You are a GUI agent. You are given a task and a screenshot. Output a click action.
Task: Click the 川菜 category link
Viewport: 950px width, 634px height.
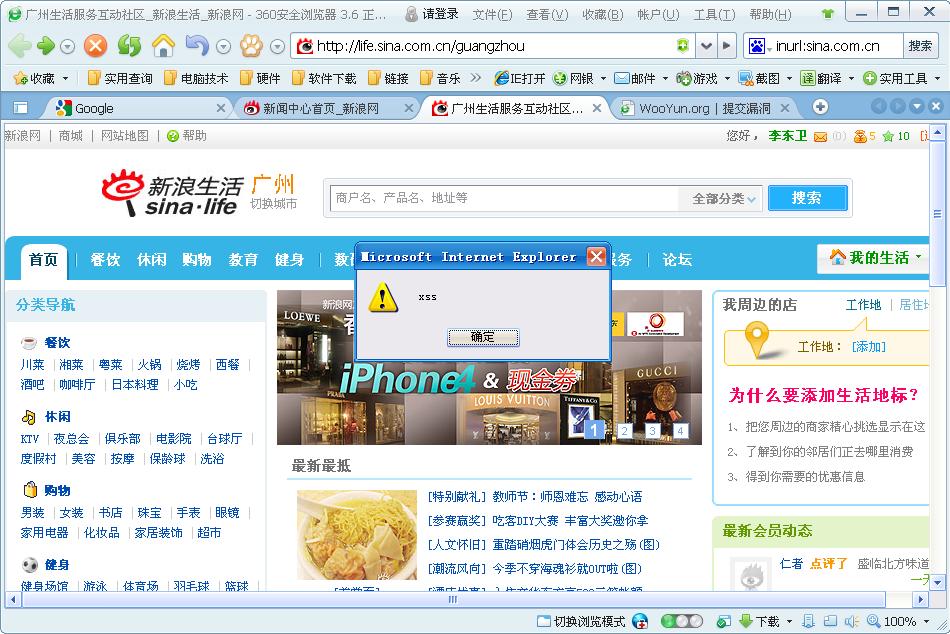[32, 365]
